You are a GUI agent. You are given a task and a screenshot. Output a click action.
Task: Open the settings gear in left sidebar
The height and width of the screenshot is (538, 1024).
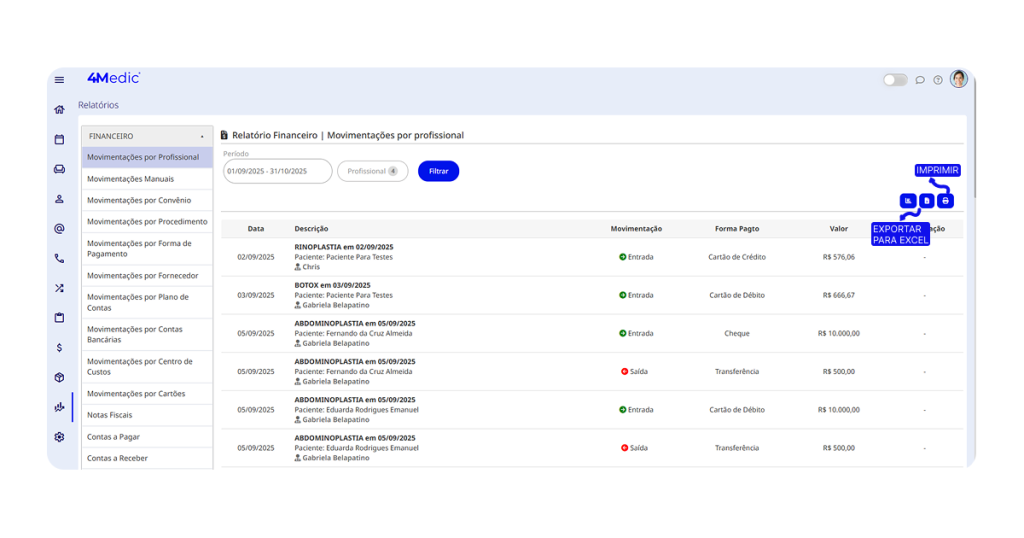59,437
